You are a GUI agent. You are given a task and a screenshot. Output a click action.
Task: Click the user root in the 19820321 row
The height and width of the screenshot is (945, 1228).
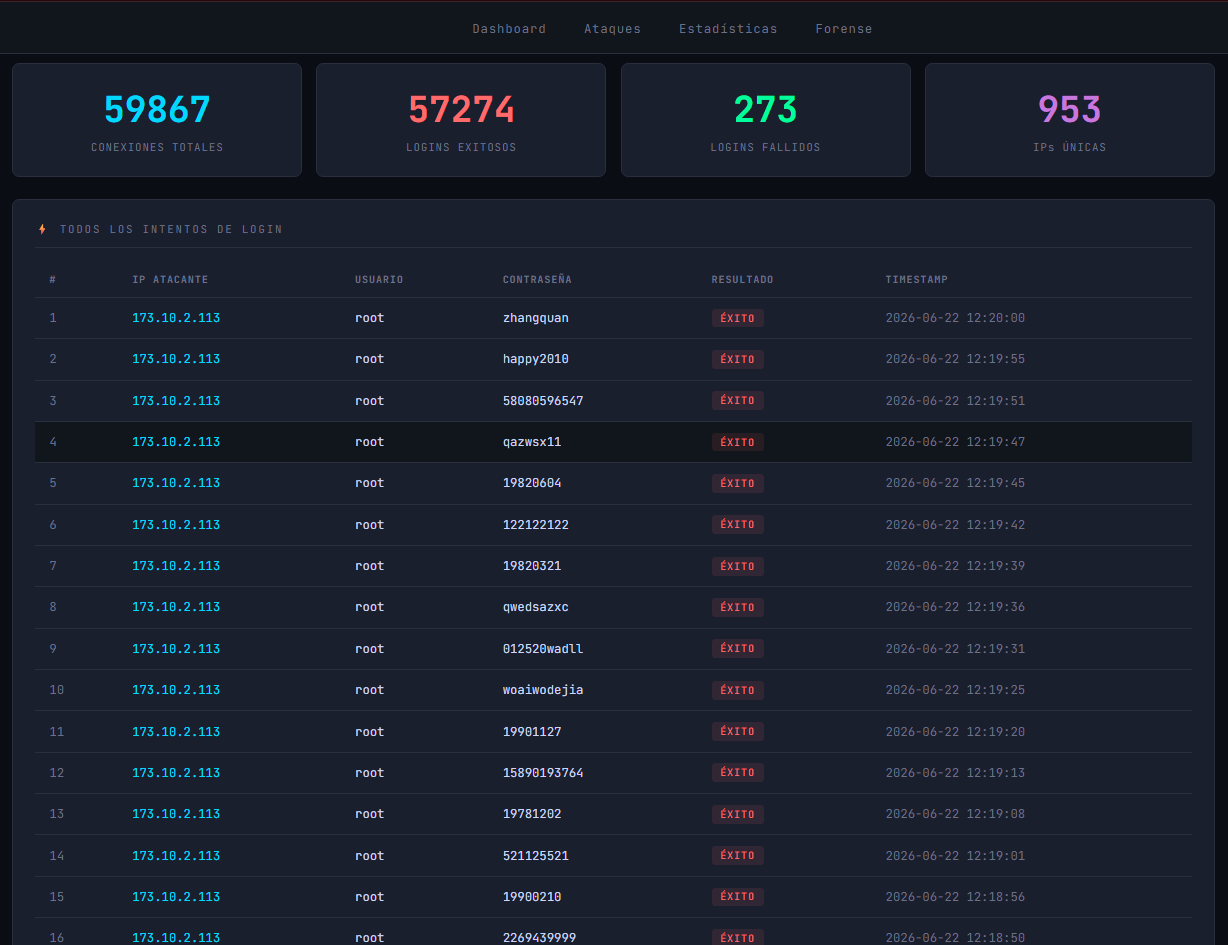370,566
